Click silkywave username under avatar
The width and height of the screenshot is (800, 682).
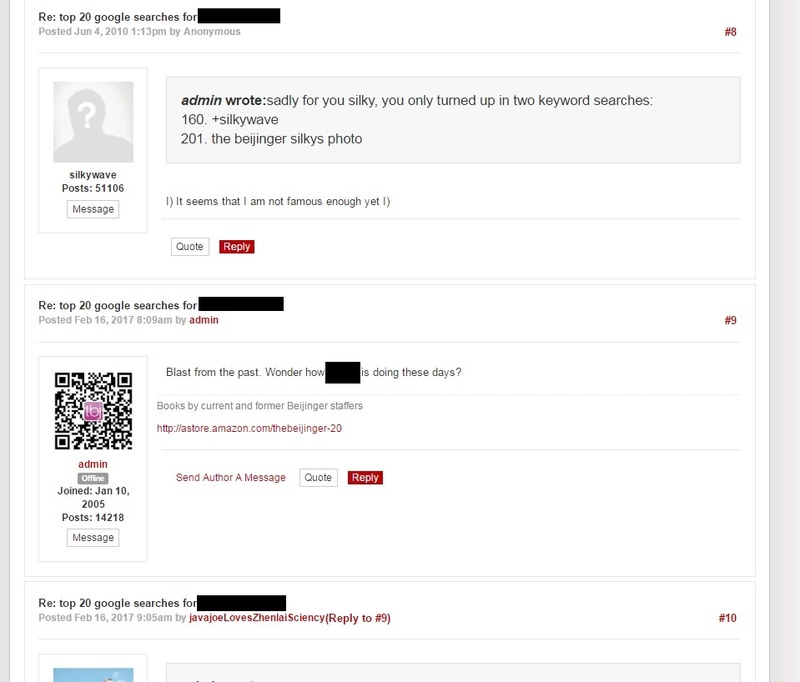pos(93,175)
